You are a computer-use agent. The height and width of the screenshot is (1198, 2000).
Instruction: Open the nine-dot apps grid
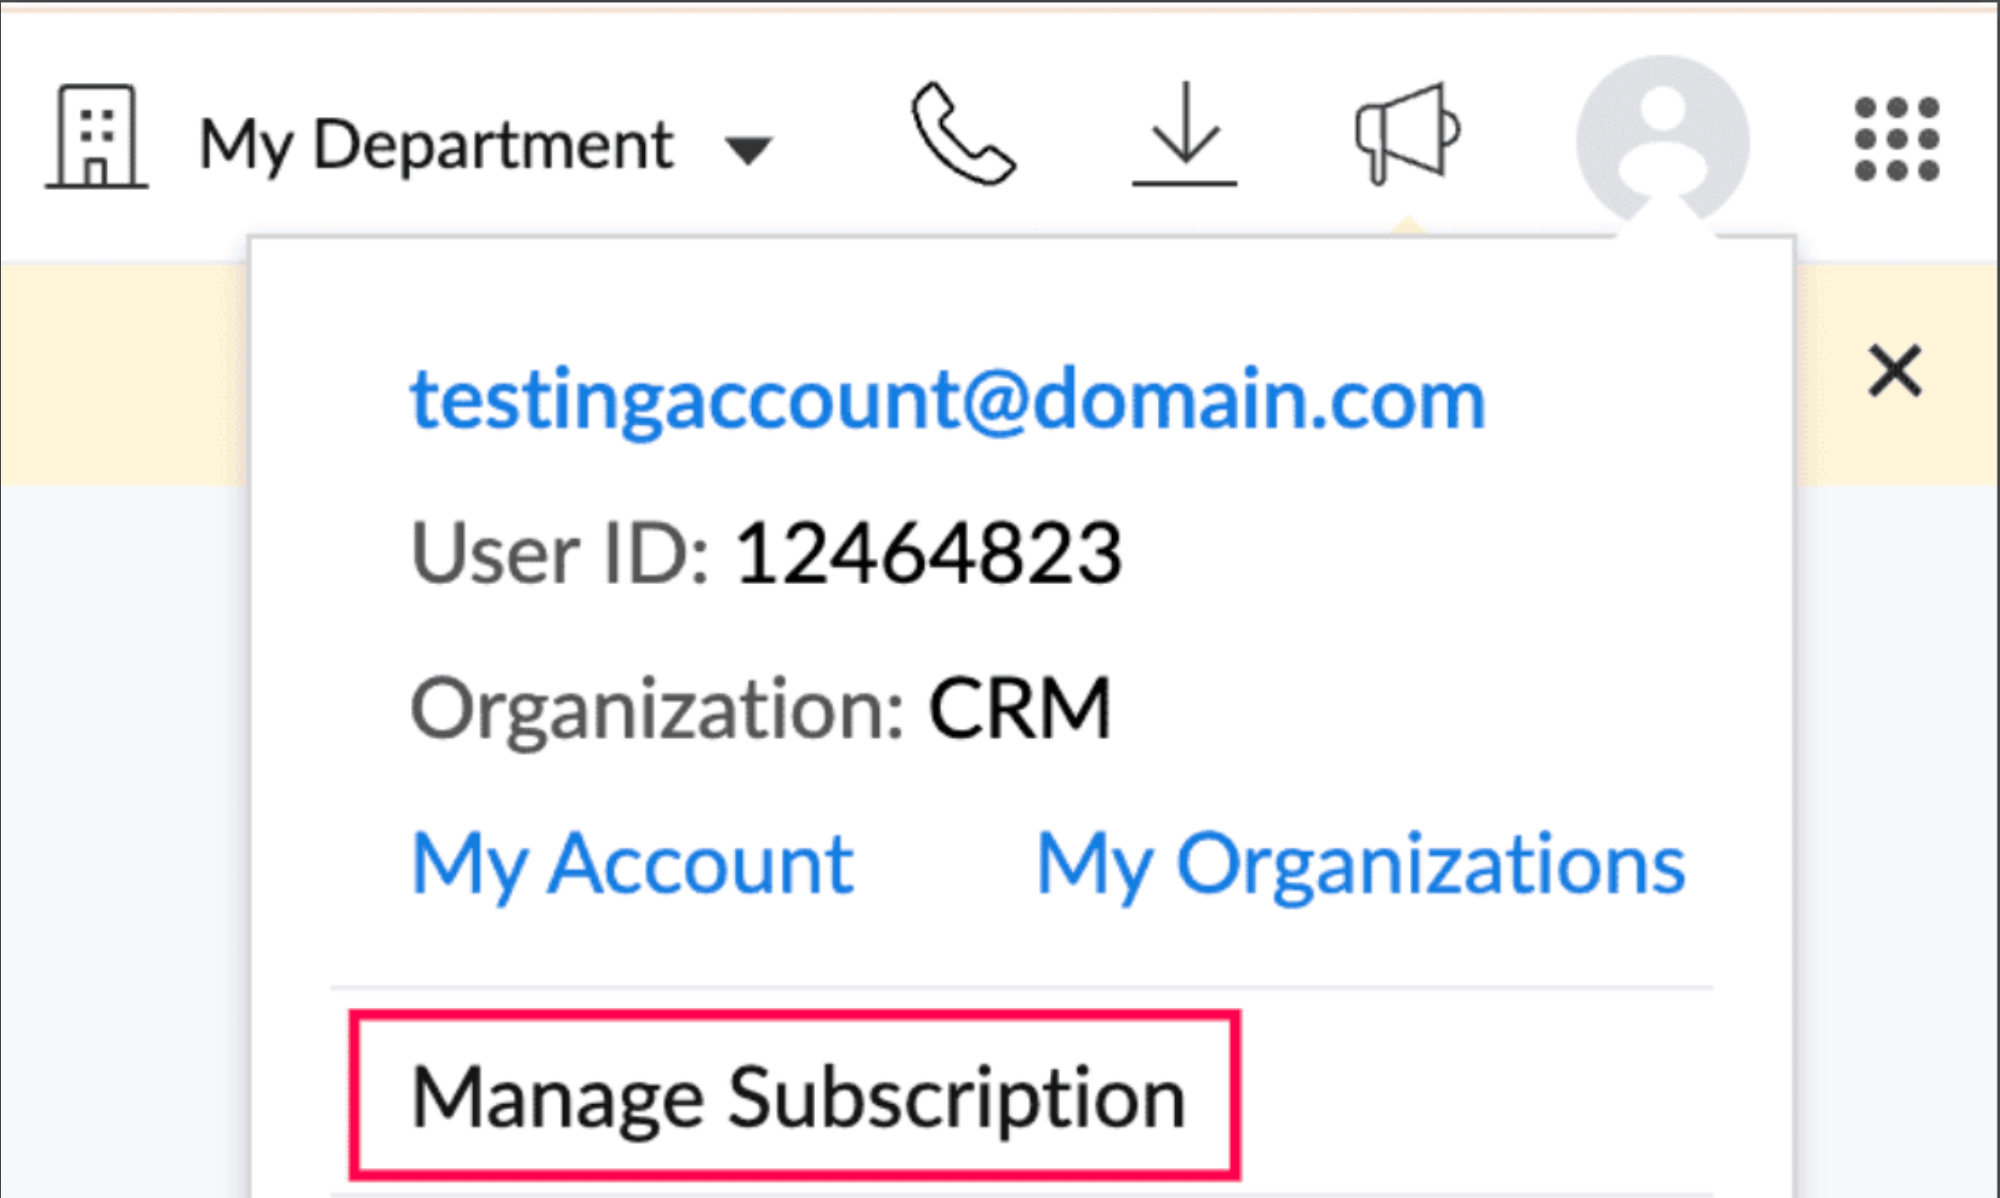[x=1896, y=139]
